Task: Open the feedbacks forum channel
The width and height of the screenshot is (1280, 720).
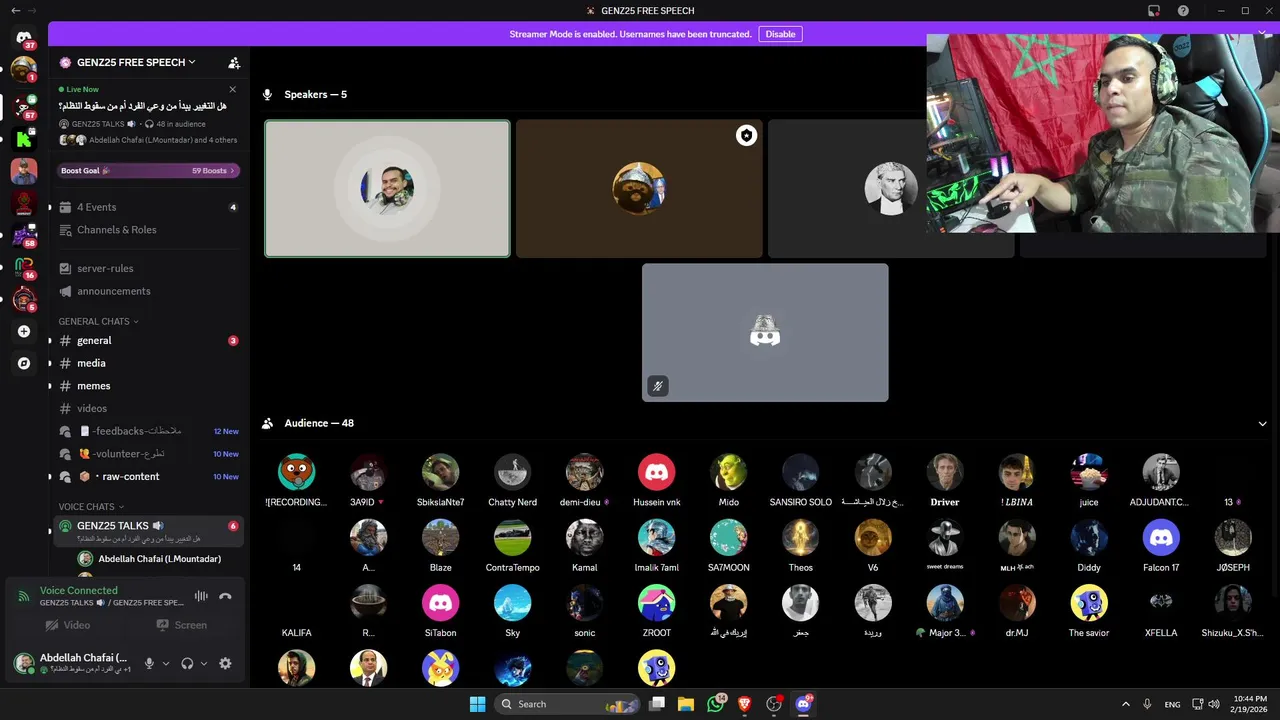Action: [148, 431]
